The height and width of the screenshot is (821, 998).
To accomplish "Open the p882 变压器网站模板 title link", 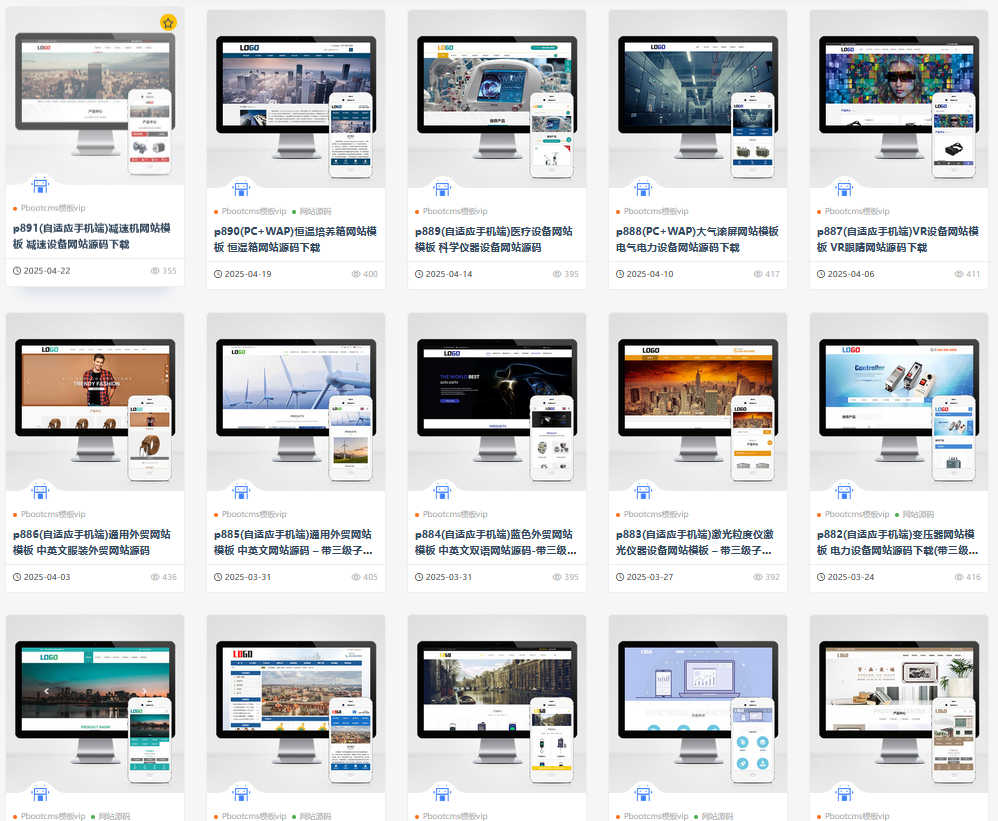I will point(898,542).
